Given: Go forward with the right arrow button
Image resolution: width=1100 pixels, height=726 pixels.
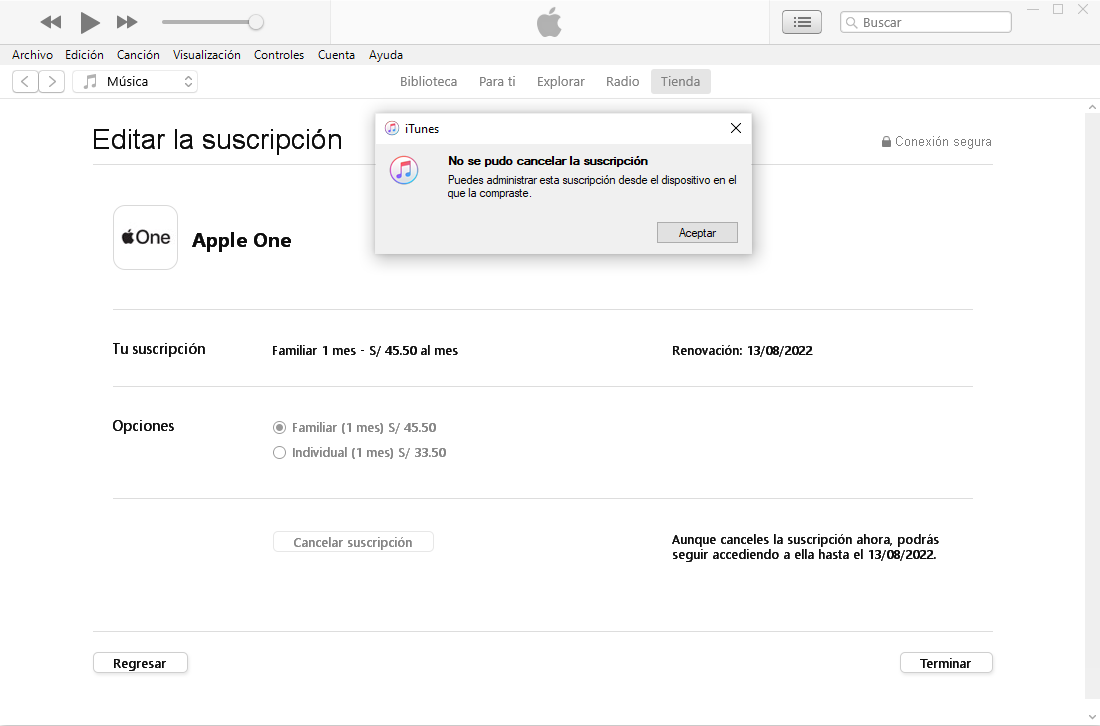Looking at the screenshot, I should (52, 81).
